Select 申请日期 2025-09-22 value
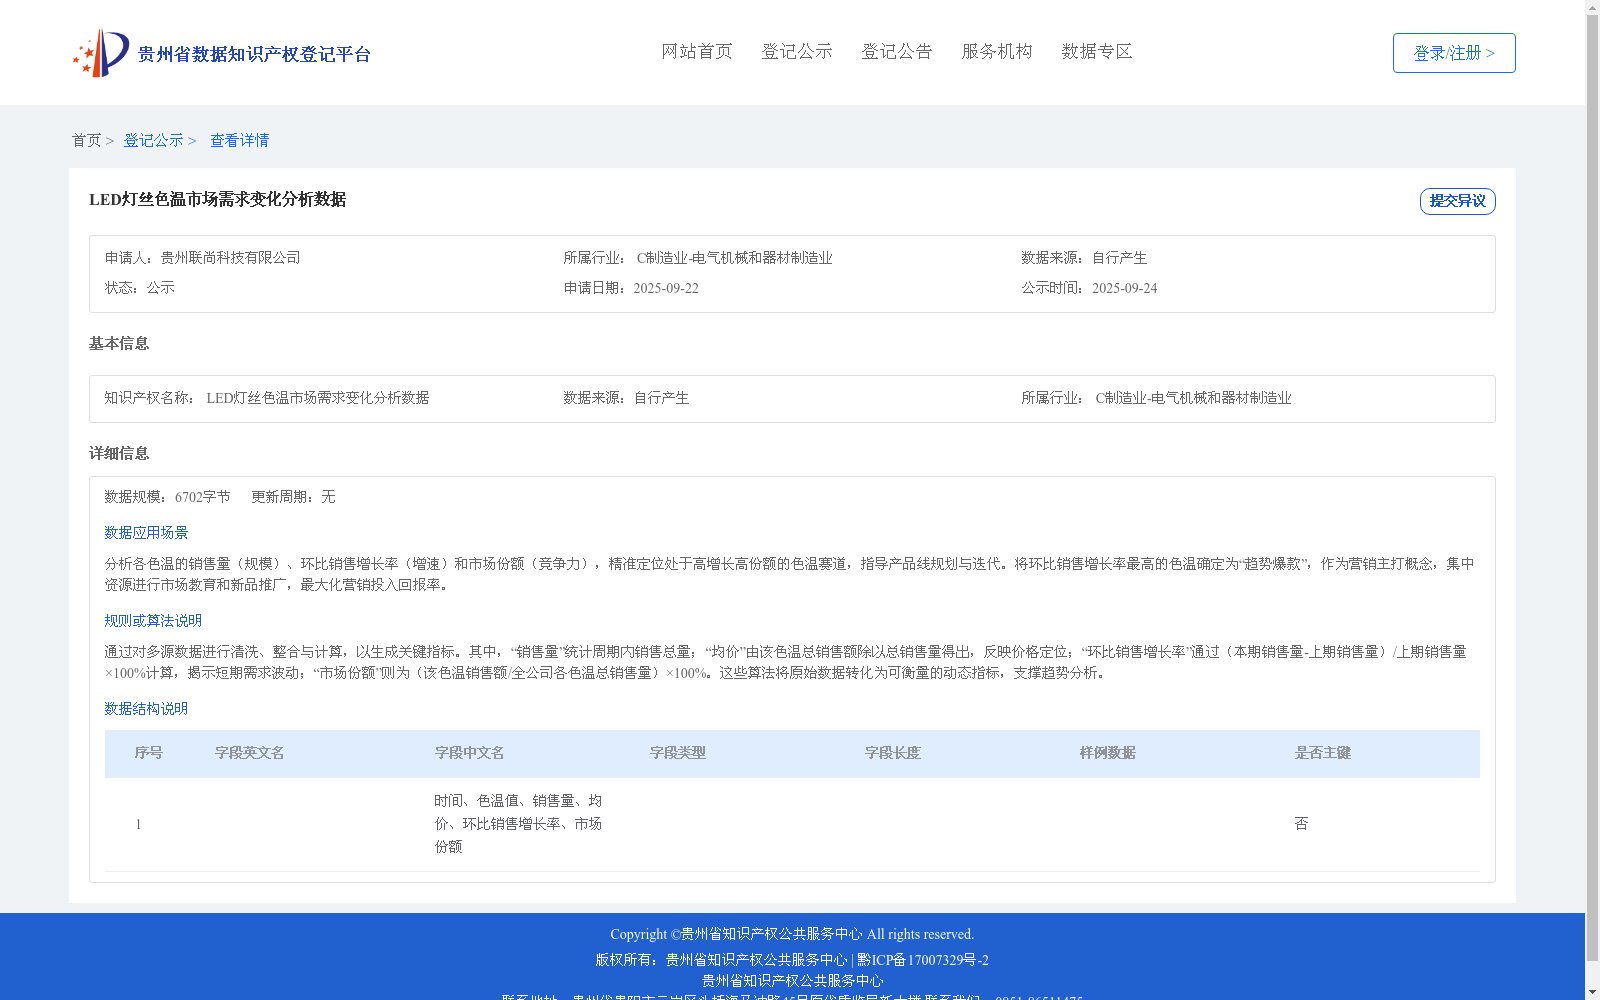Image resolution: width=1600 pixels, height=1000 pixels. coord(666,288)
